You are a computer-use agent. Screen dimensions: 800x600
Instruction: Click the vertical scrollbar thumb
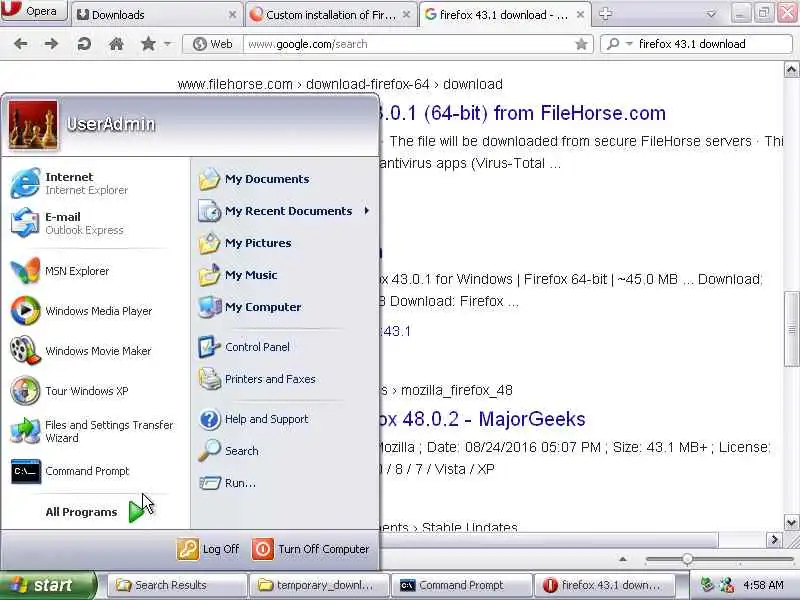(x=791, y=329)
